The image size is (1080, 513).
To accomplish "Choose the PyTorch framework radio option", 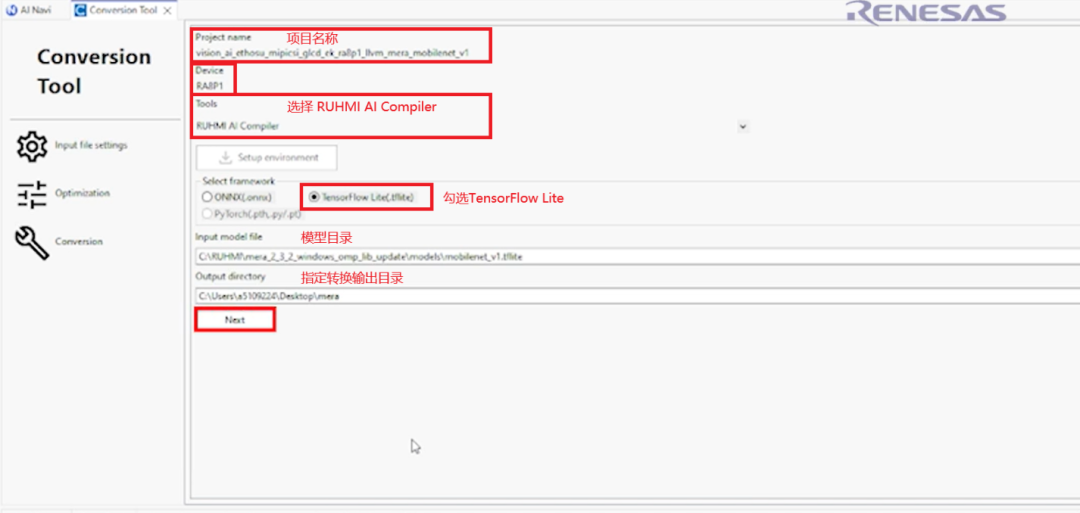I will point(207,214).
